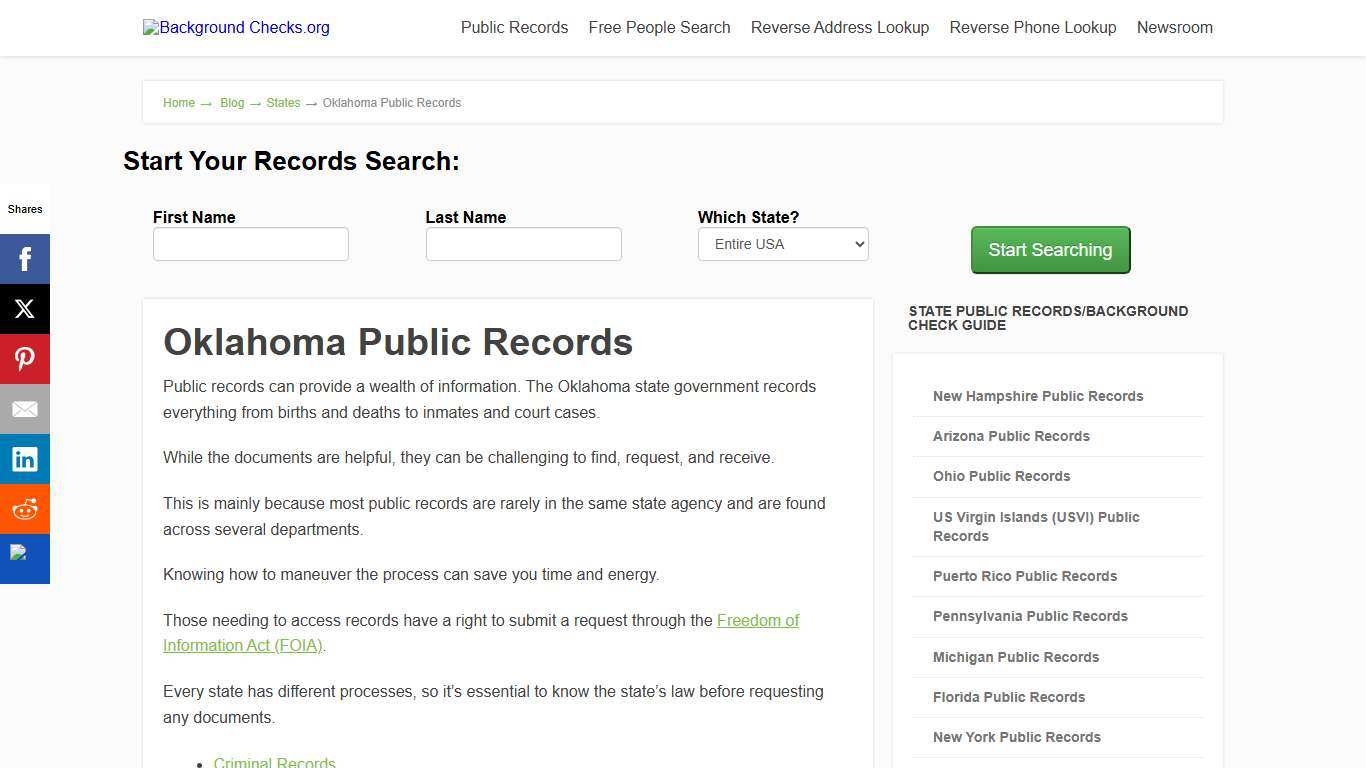This screenshot has height=768, width=1366.
Task: Visit the Criminal Records page
Action: point(274,762)
